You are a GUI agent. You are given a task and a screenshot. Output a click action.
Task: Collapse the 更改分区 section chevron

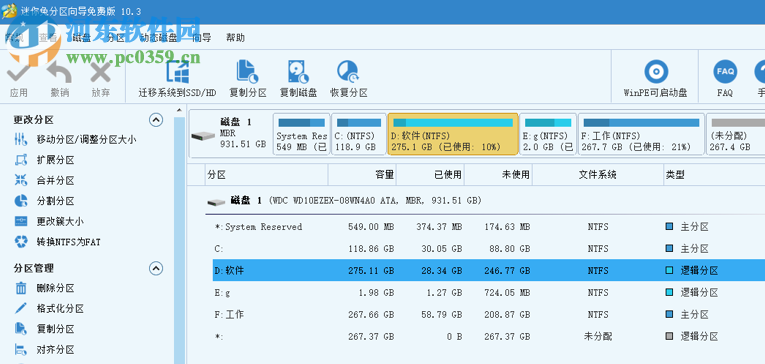pos(156,120)
